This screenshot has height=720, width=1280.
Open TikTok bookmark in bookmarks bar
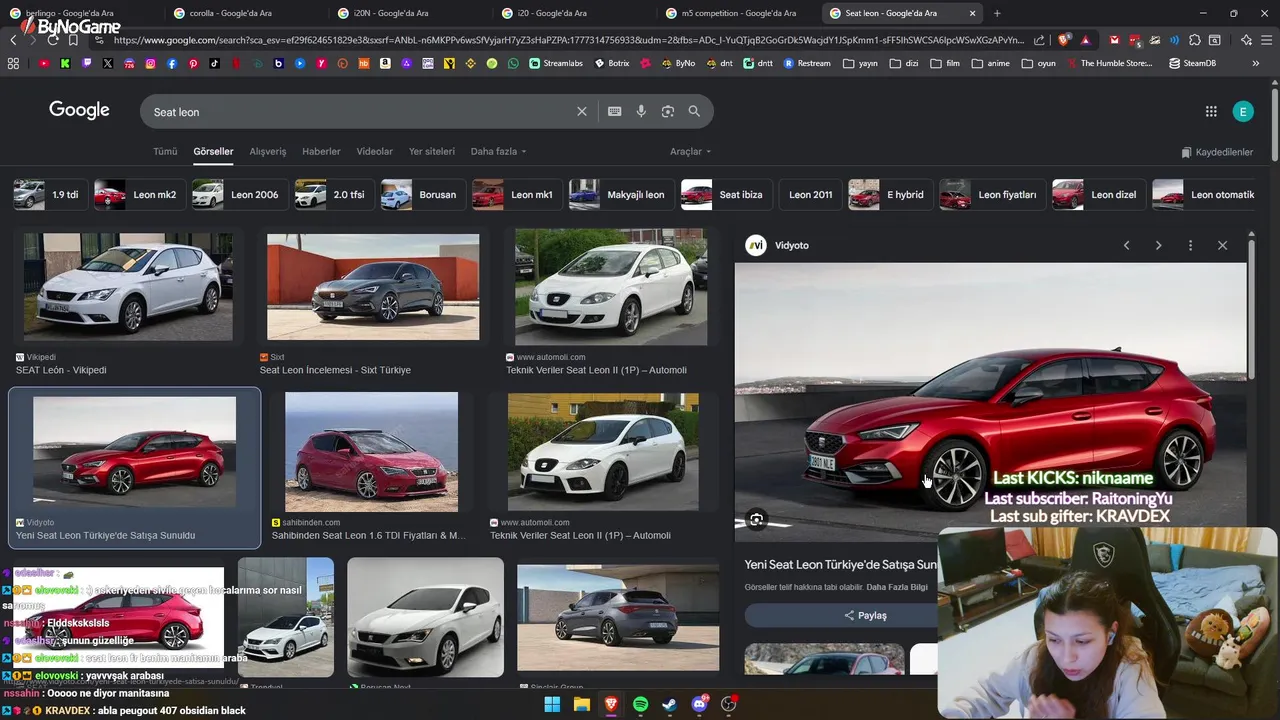(x=214, y=63)
